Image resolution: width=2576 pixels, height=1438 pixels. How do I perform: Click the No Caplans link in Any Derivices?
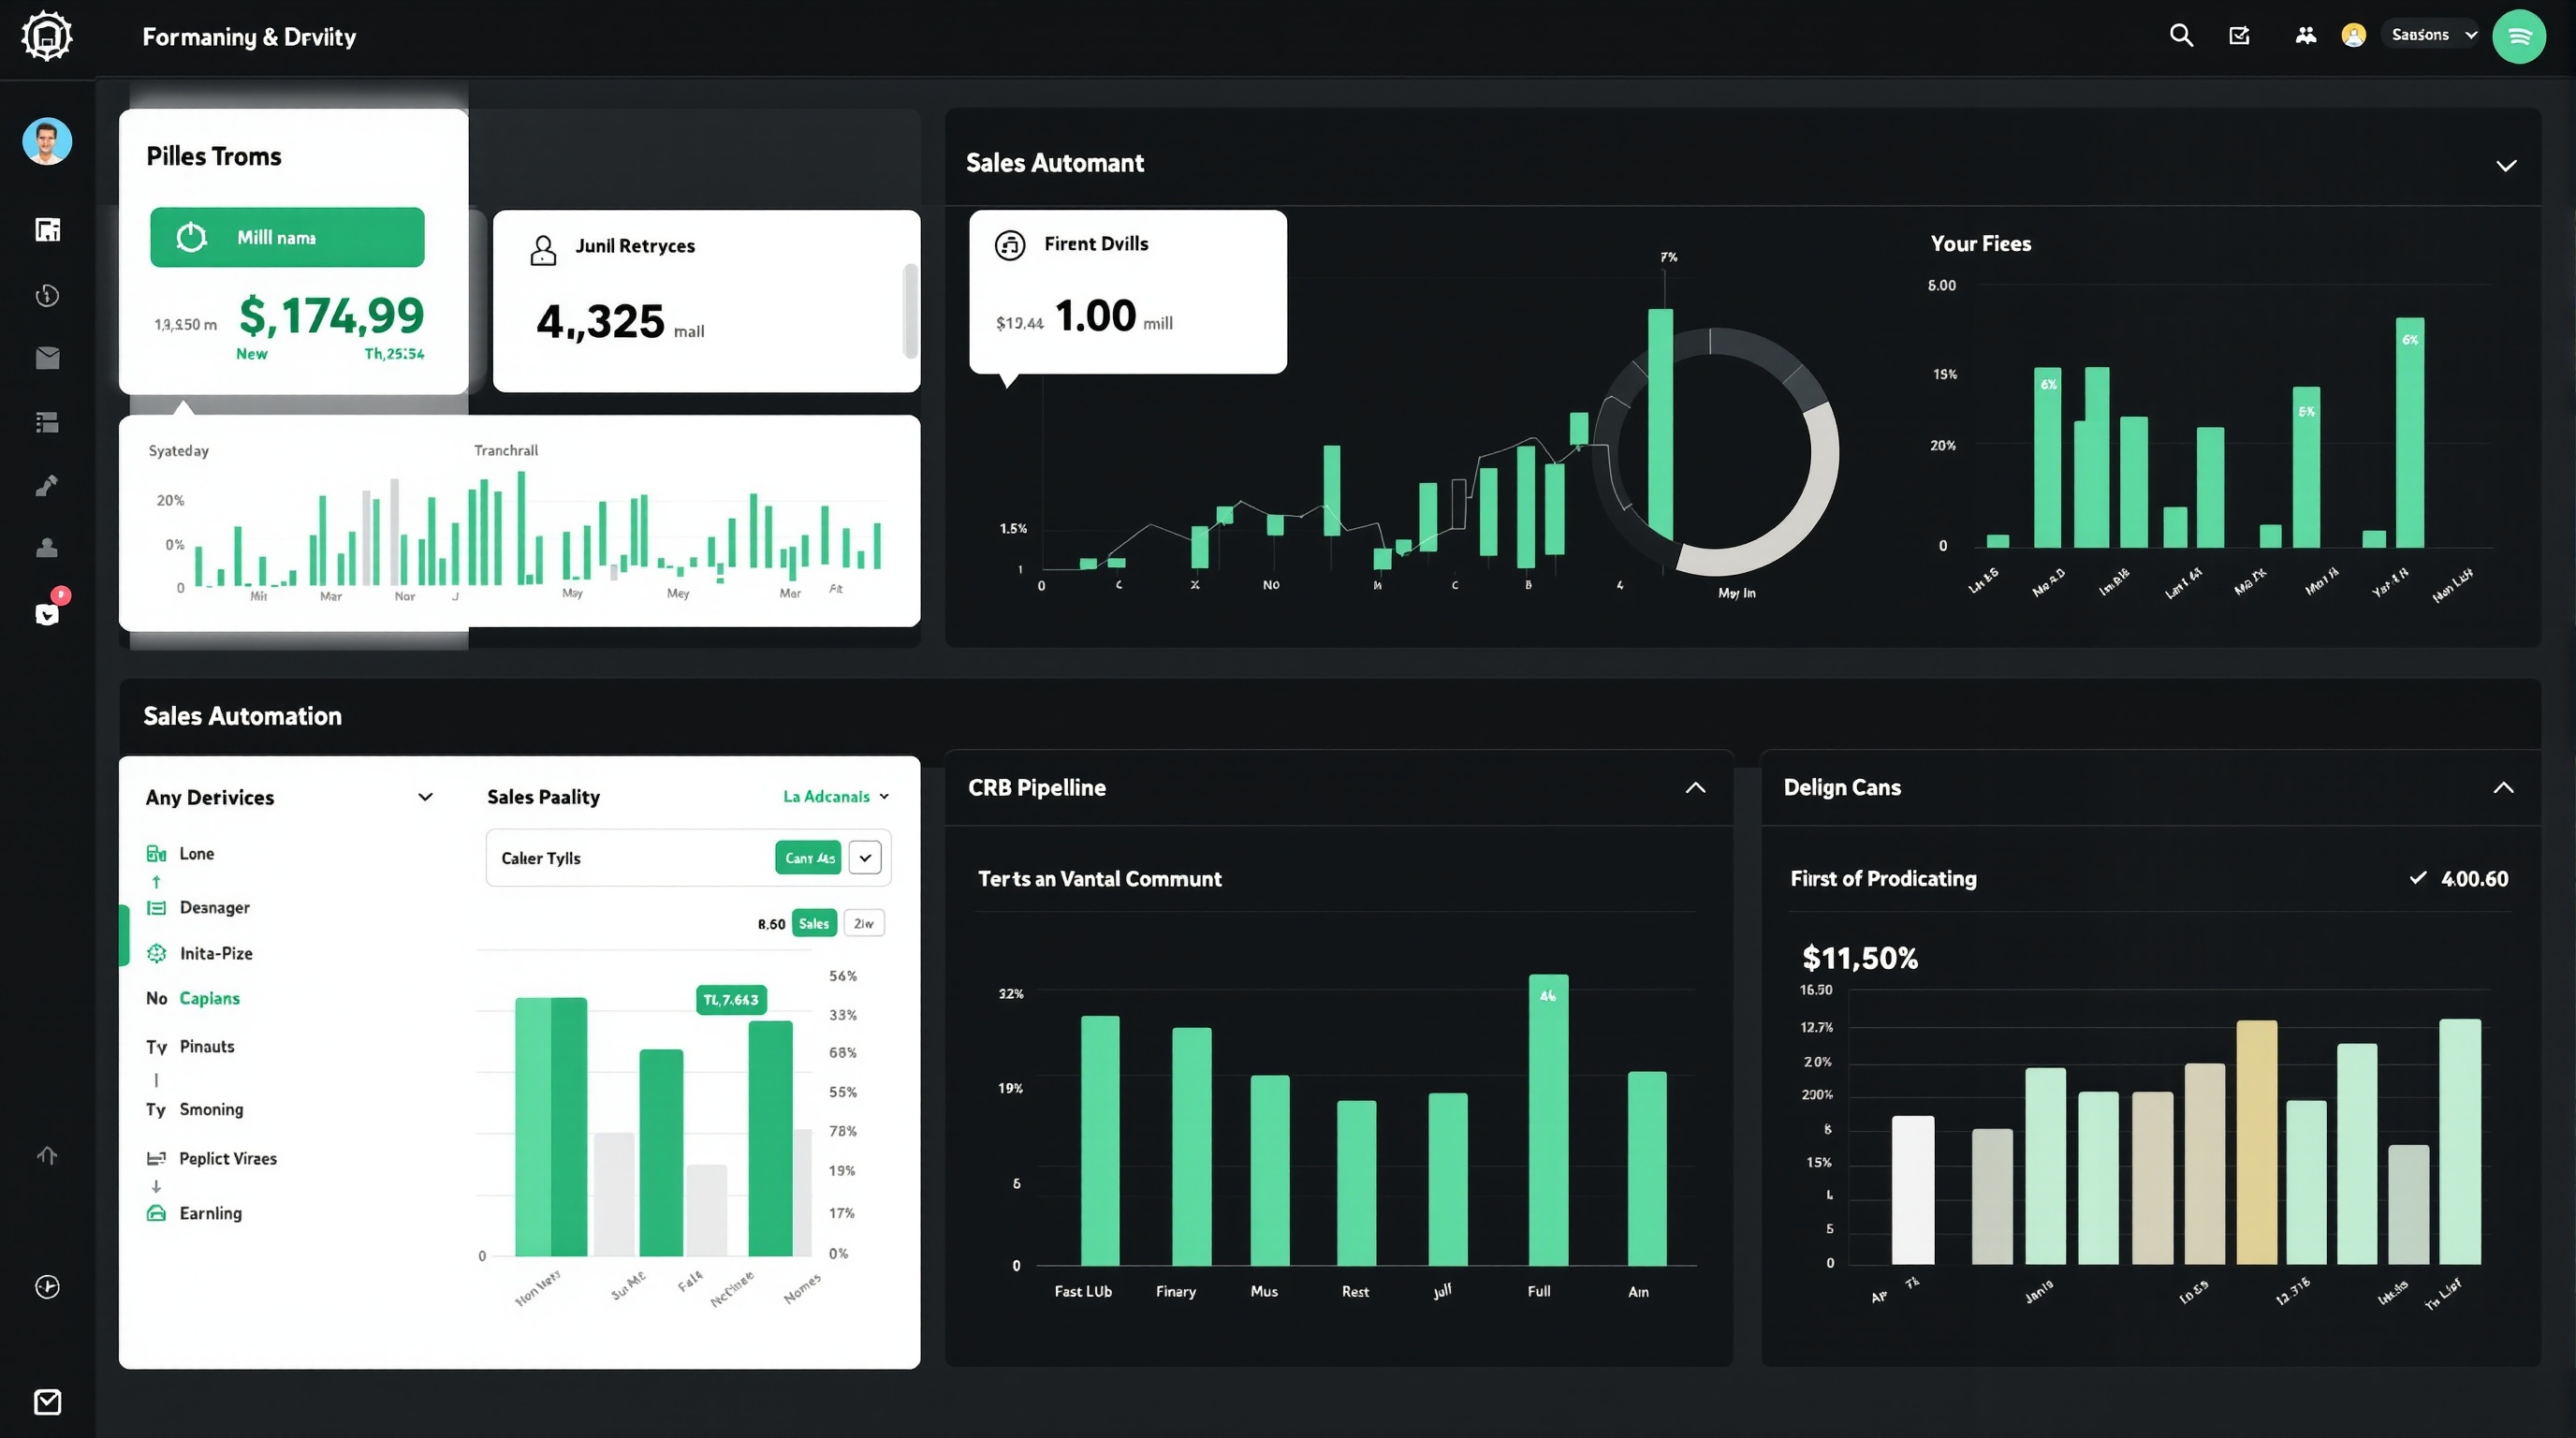(x=209, y=998)
